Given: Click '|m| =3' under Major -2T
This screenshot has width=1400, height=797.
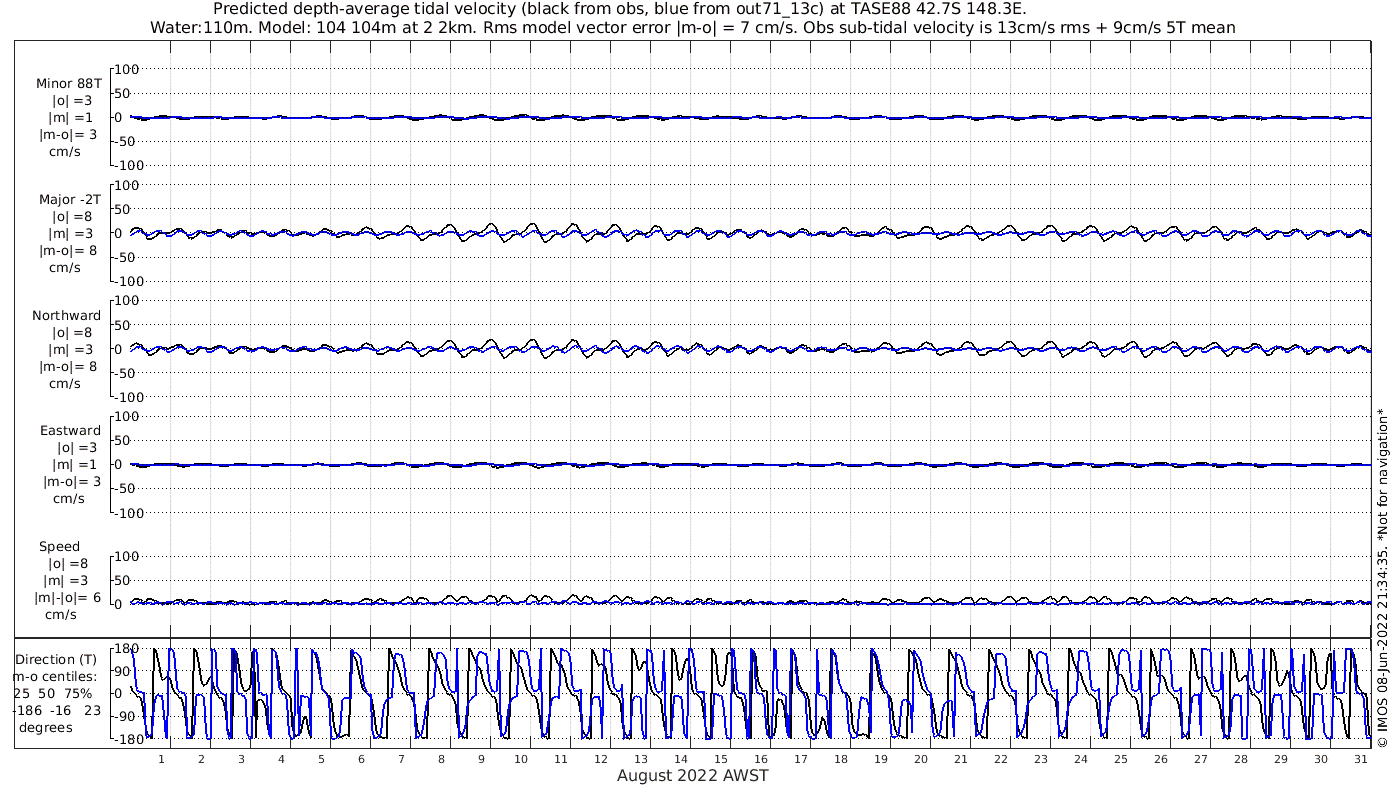Looking at the screenshot, I should 72,234.
